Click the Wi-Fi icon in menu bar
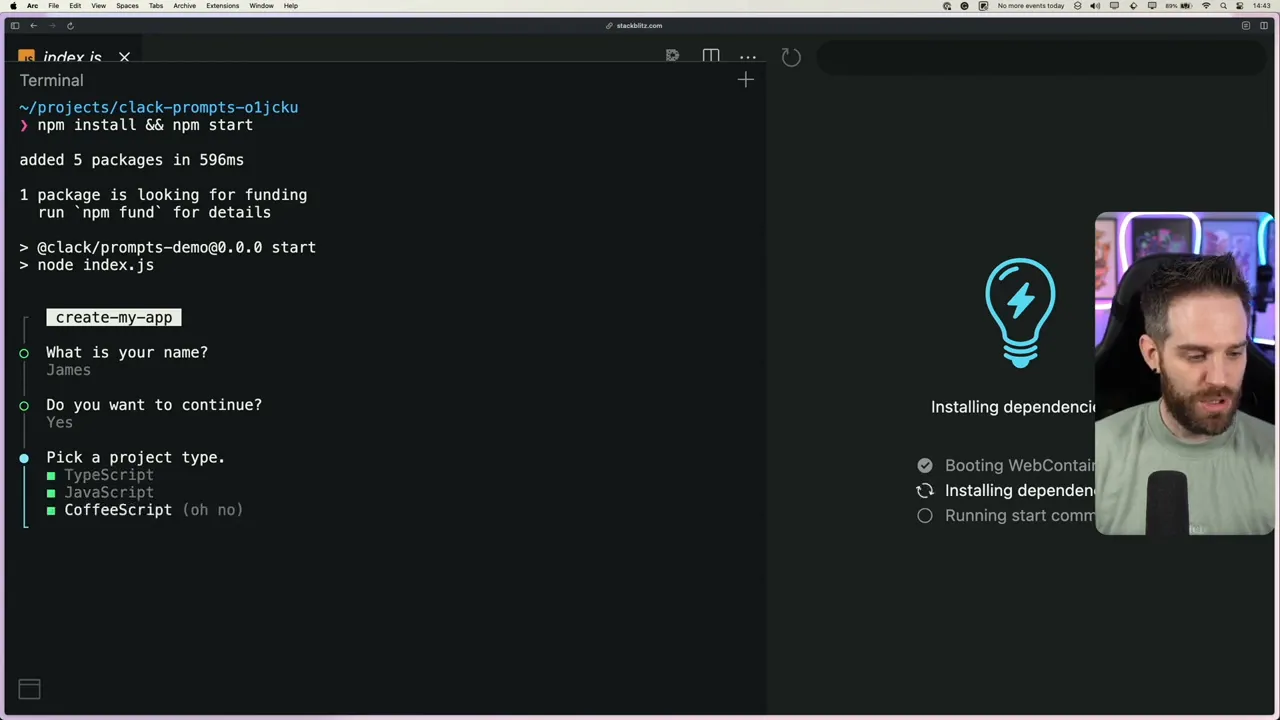The width and height of the screenshot is (1280, 720). [1205, 6]
